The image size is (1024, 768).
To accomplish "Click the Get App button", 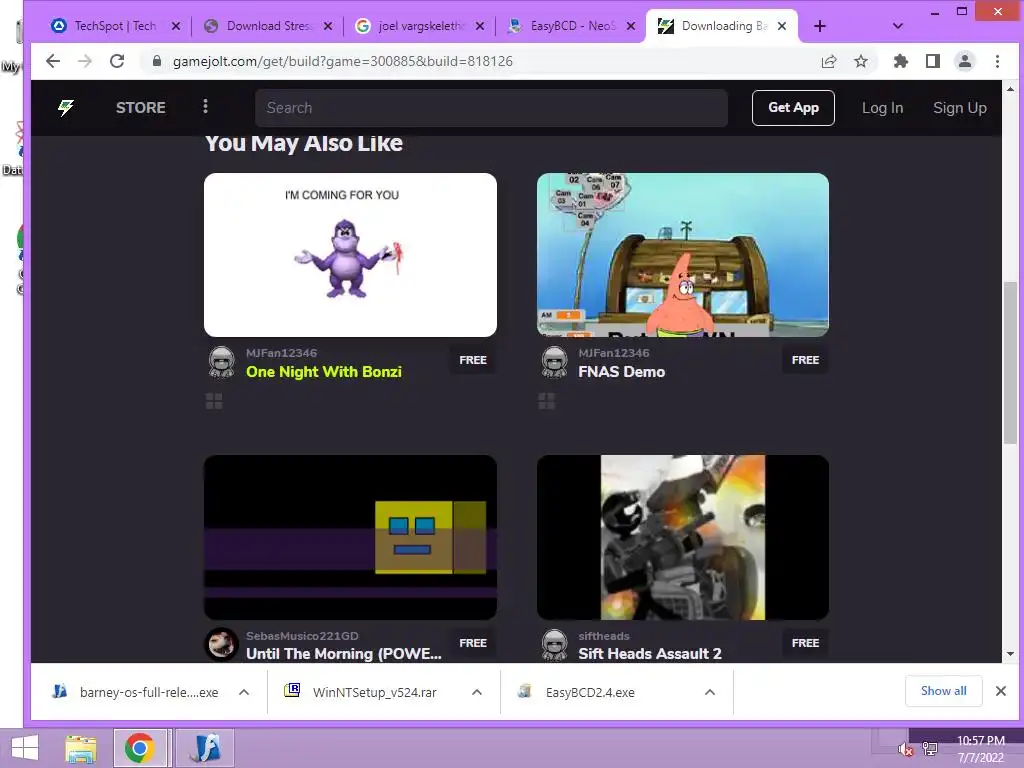I will [x=793, y=108].
